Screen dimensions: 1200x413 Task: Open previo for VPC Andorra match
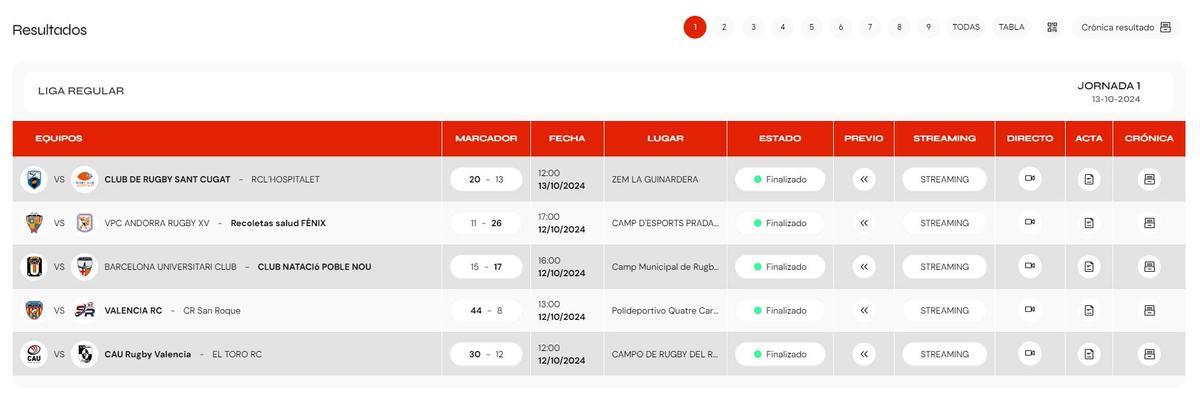864,223
